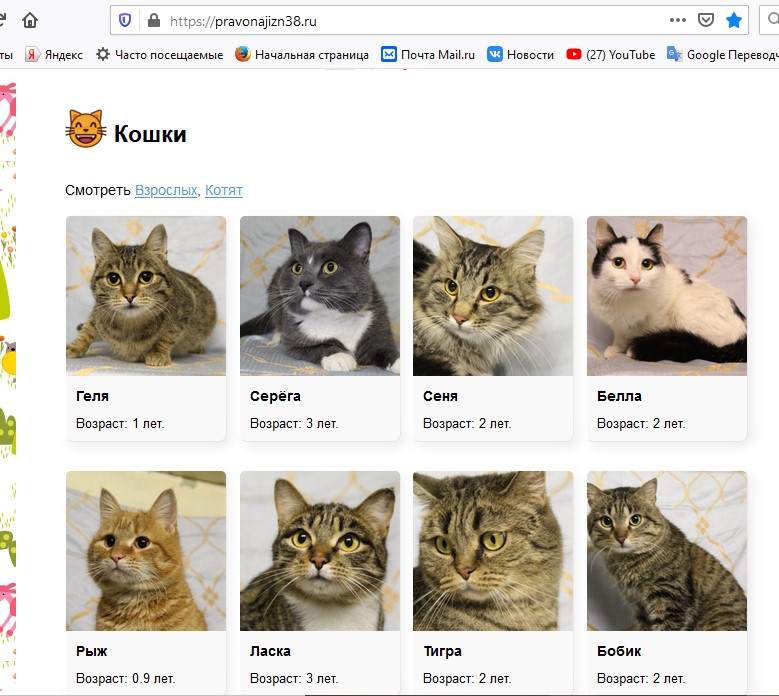Image resolution: width=779 pixels, height=696 pixels.
Task: Click the Firefox home button
Action: (30, 20)
